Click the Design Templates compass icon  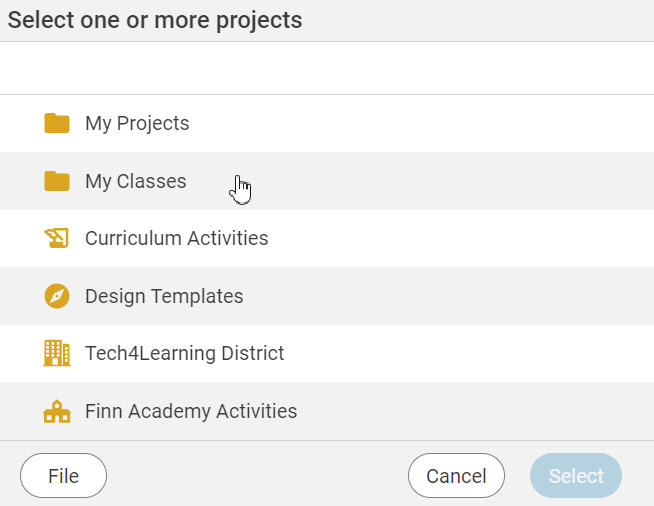coord(57,296)
